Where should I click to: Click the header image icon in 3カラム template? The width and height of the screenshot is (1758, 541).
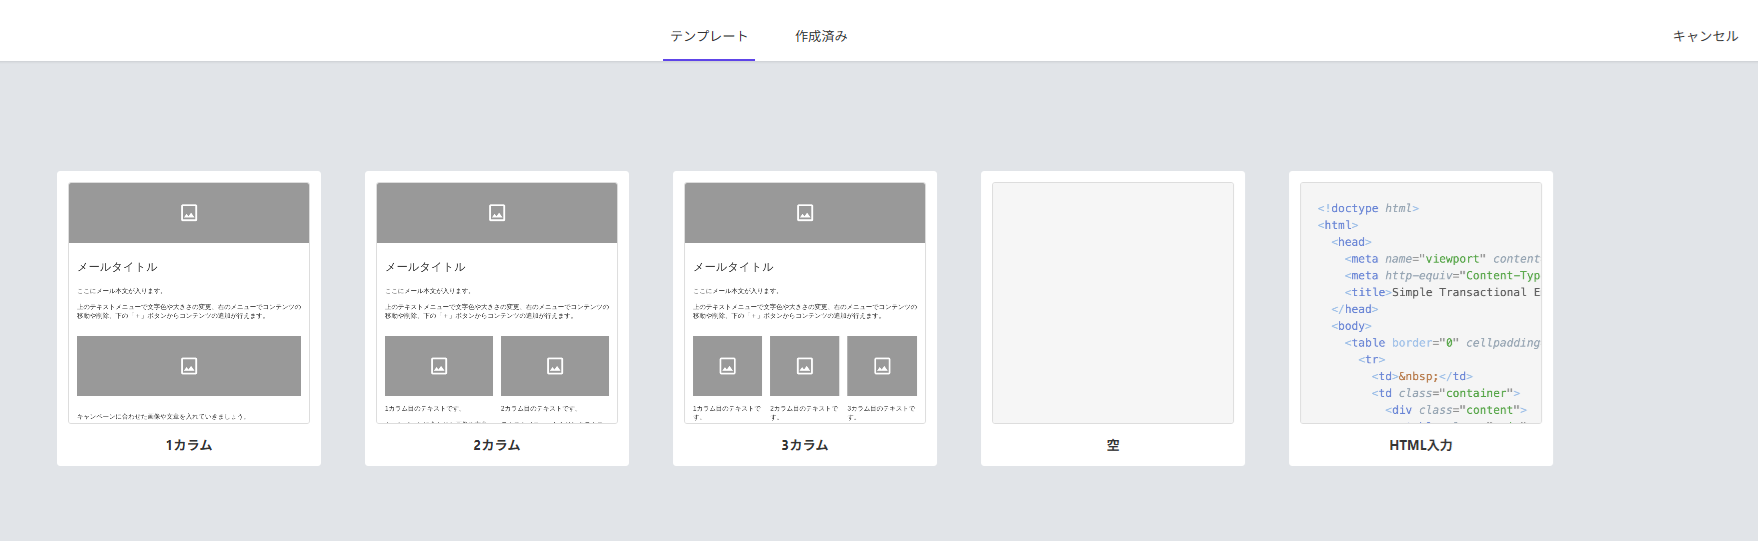(x=805, y=212)
